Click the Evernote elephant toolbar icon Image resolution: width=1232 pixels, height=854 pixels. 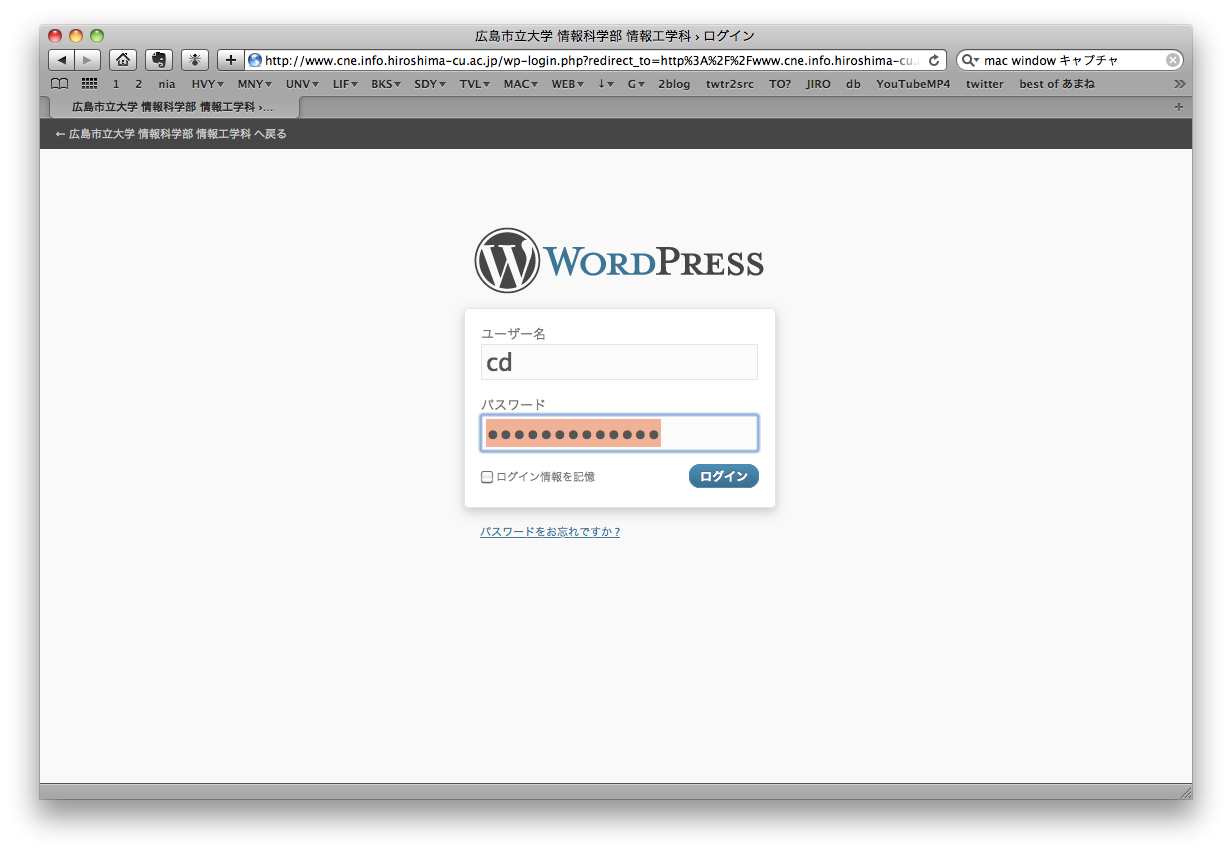(x=158, y=60)
